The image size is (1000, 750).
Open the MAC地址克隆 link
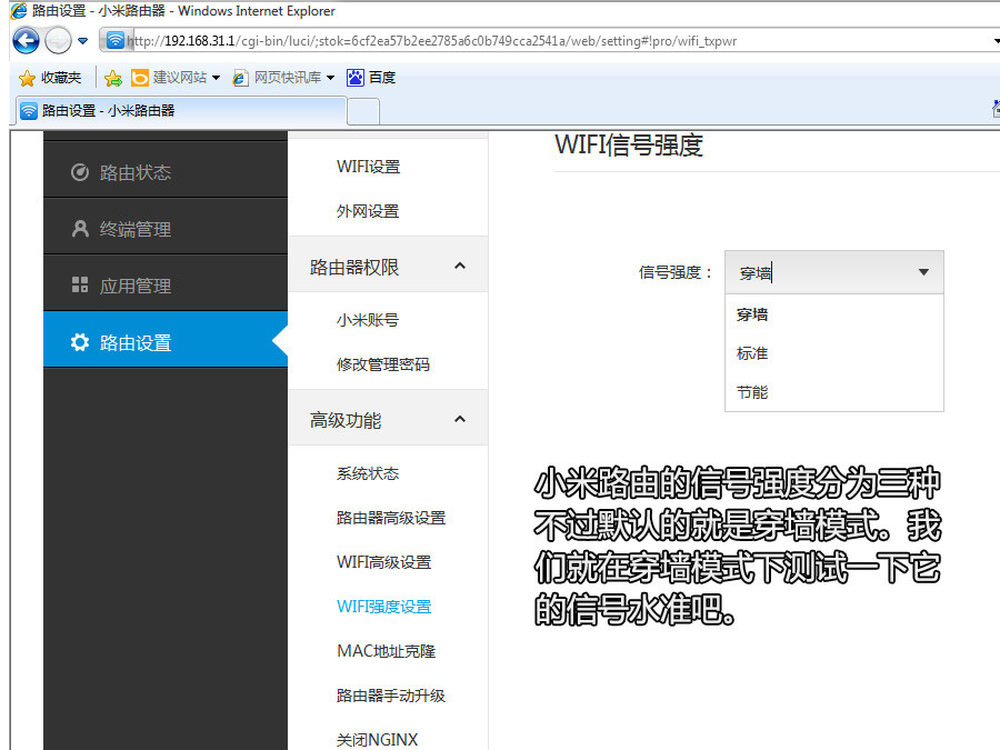(x=386, y=651)
